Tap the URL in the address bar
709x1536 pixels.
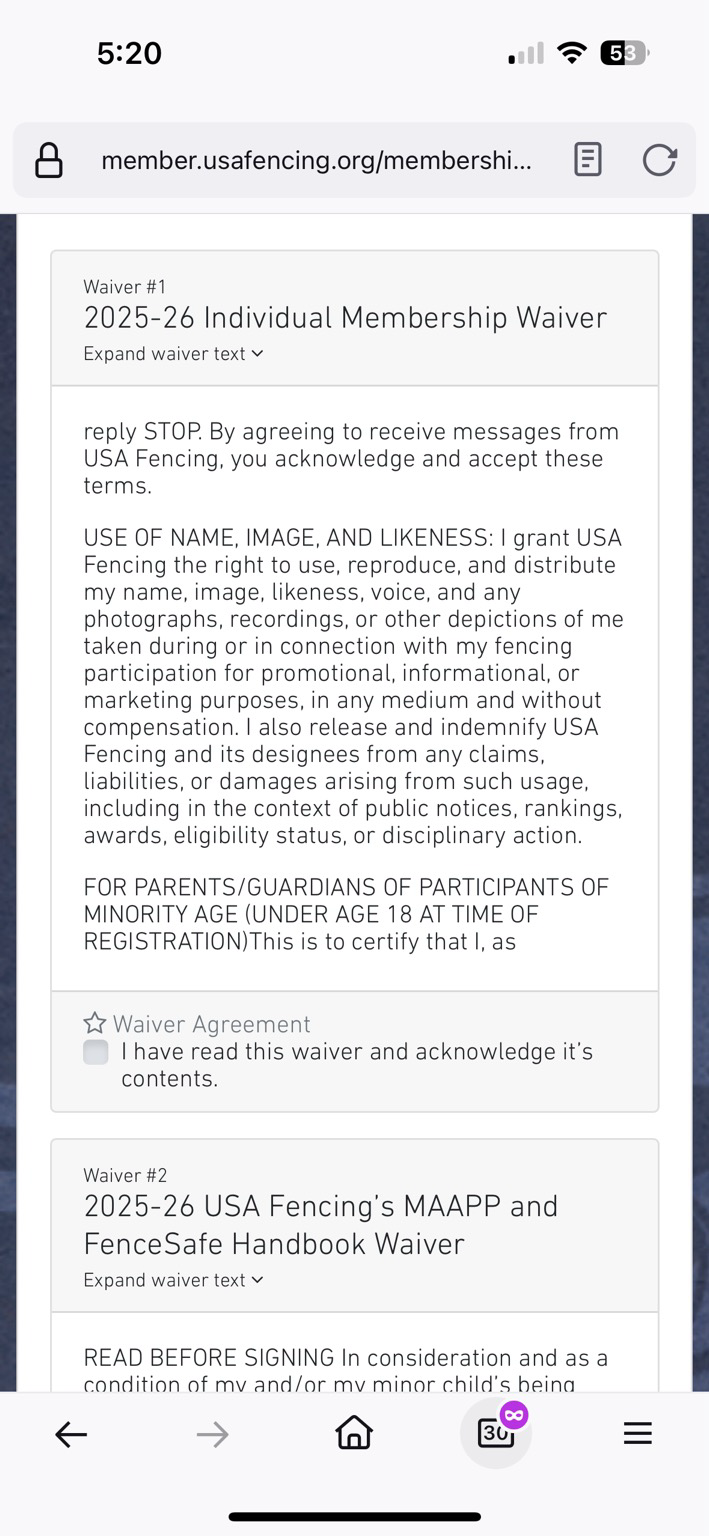[x=316, y=160]
